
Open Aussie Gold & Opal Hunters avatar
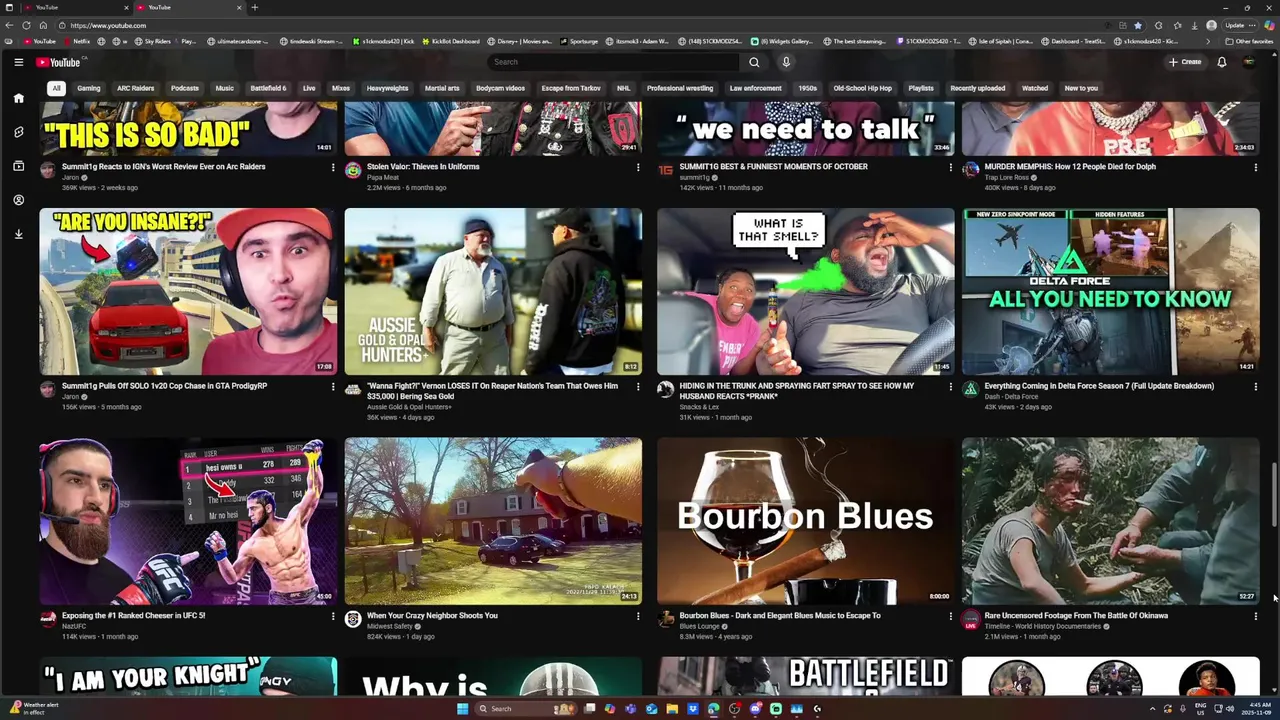pyautogui.click(x=353, y=390)
